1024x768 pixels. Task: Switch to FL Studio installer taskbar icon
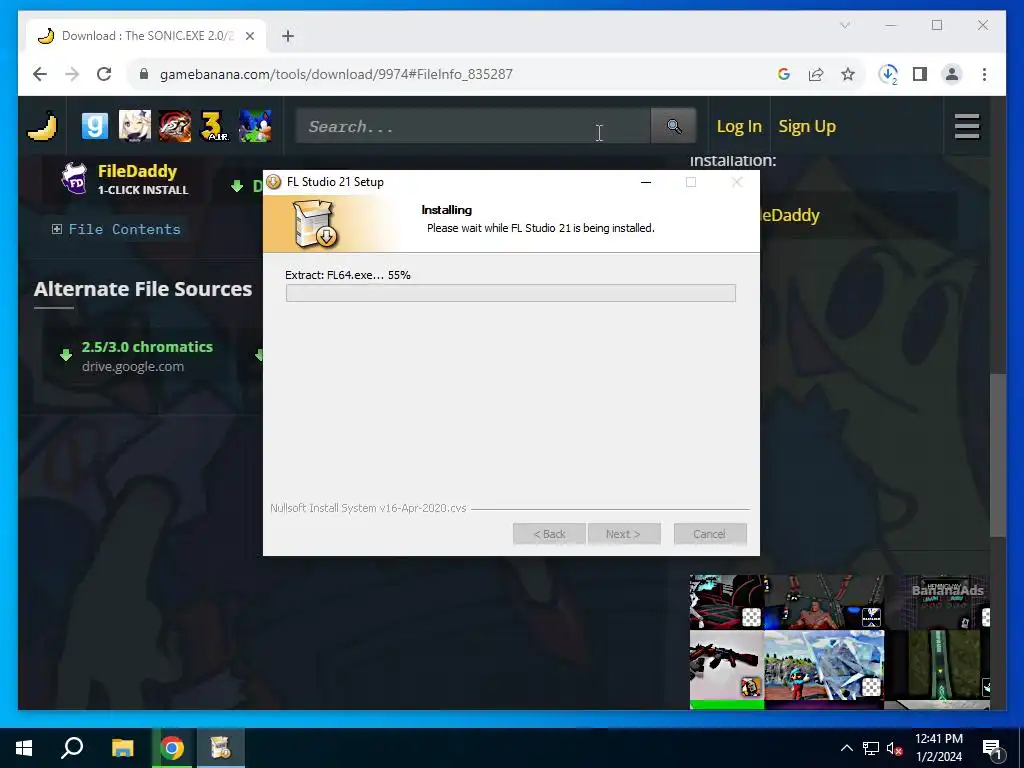click(221, 748)
